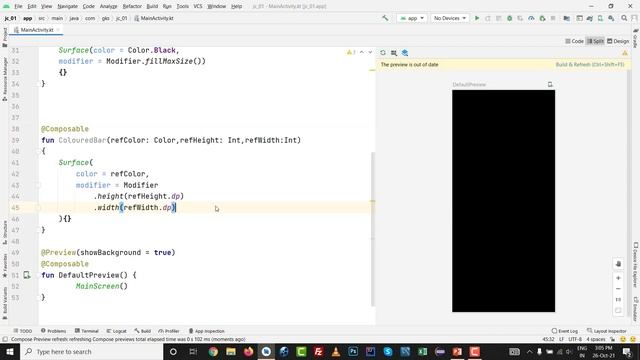
Task: Open SDK Manager icon in toolbar
Action: [x=611, y=18]
